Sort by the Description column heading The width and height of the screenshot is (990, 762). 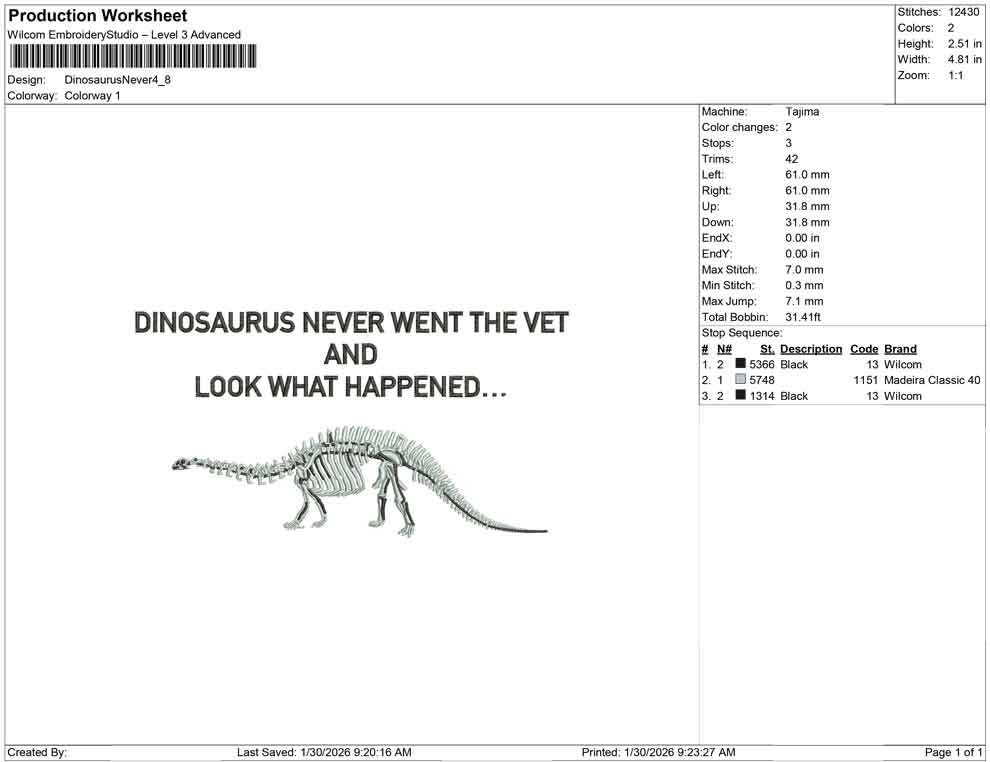click(x=810, y=348)
